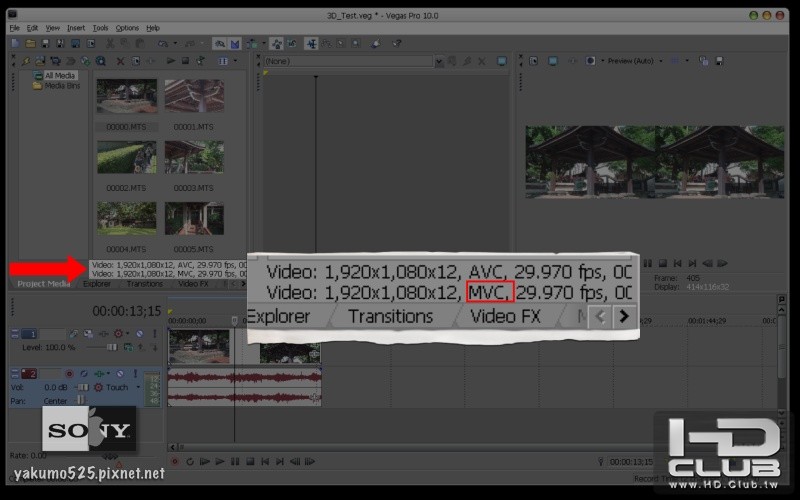Screen dimensions: 800x500
Task: Open the Tools menu
Action: pos(100,29)
